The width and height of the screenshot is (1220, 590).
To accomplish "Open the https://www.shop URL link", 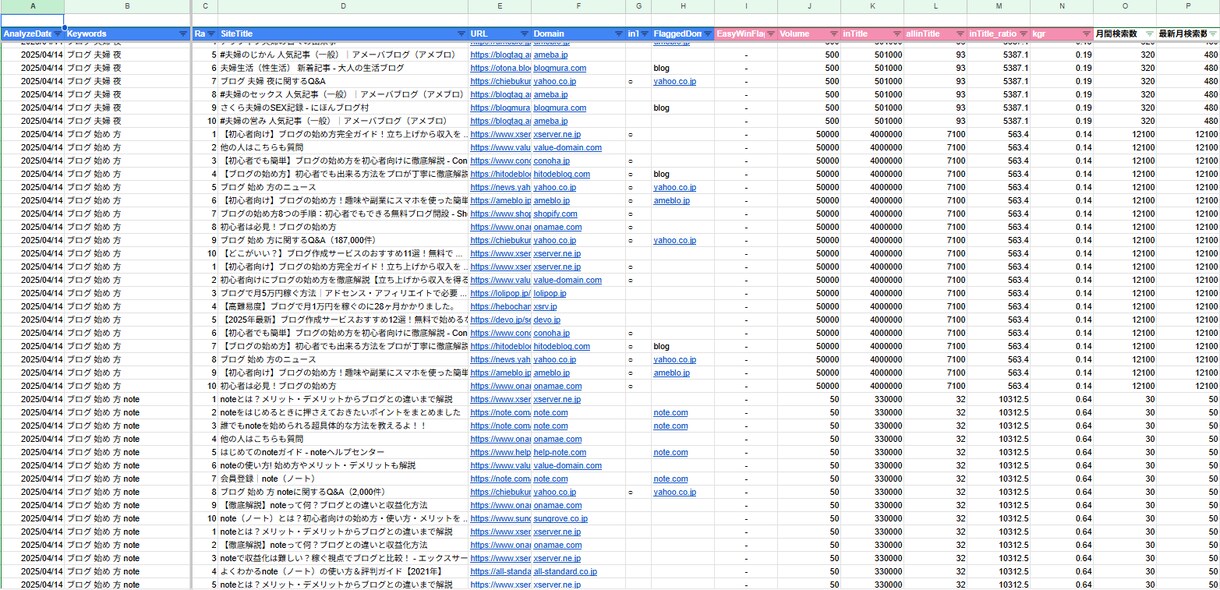I will click(500, 214).
